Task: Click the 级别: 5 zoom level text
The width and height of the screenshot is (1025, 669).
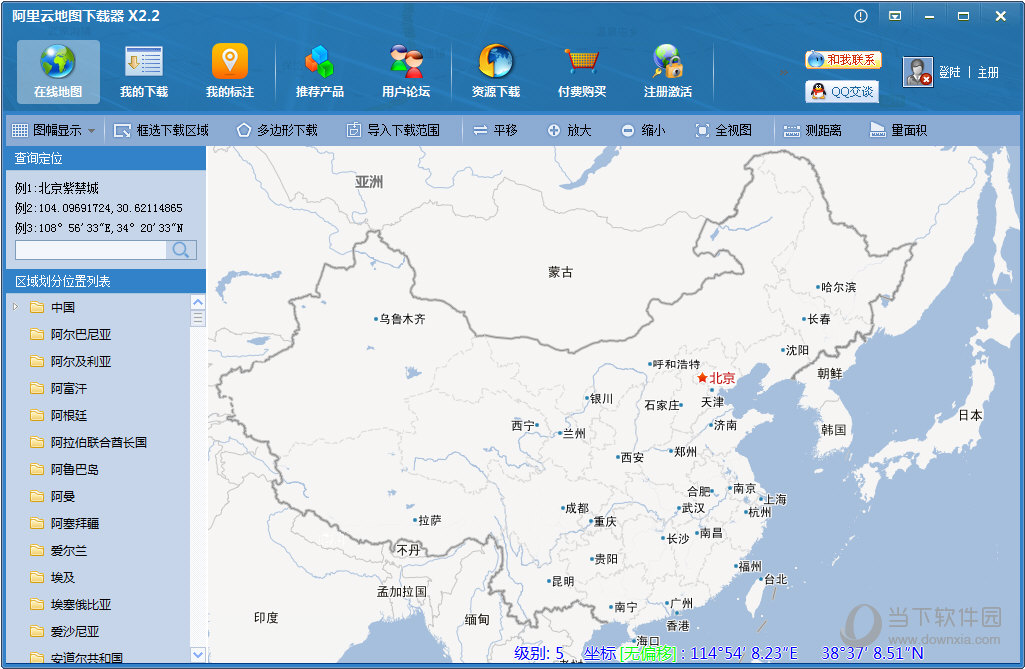Action: pos(539,653)
